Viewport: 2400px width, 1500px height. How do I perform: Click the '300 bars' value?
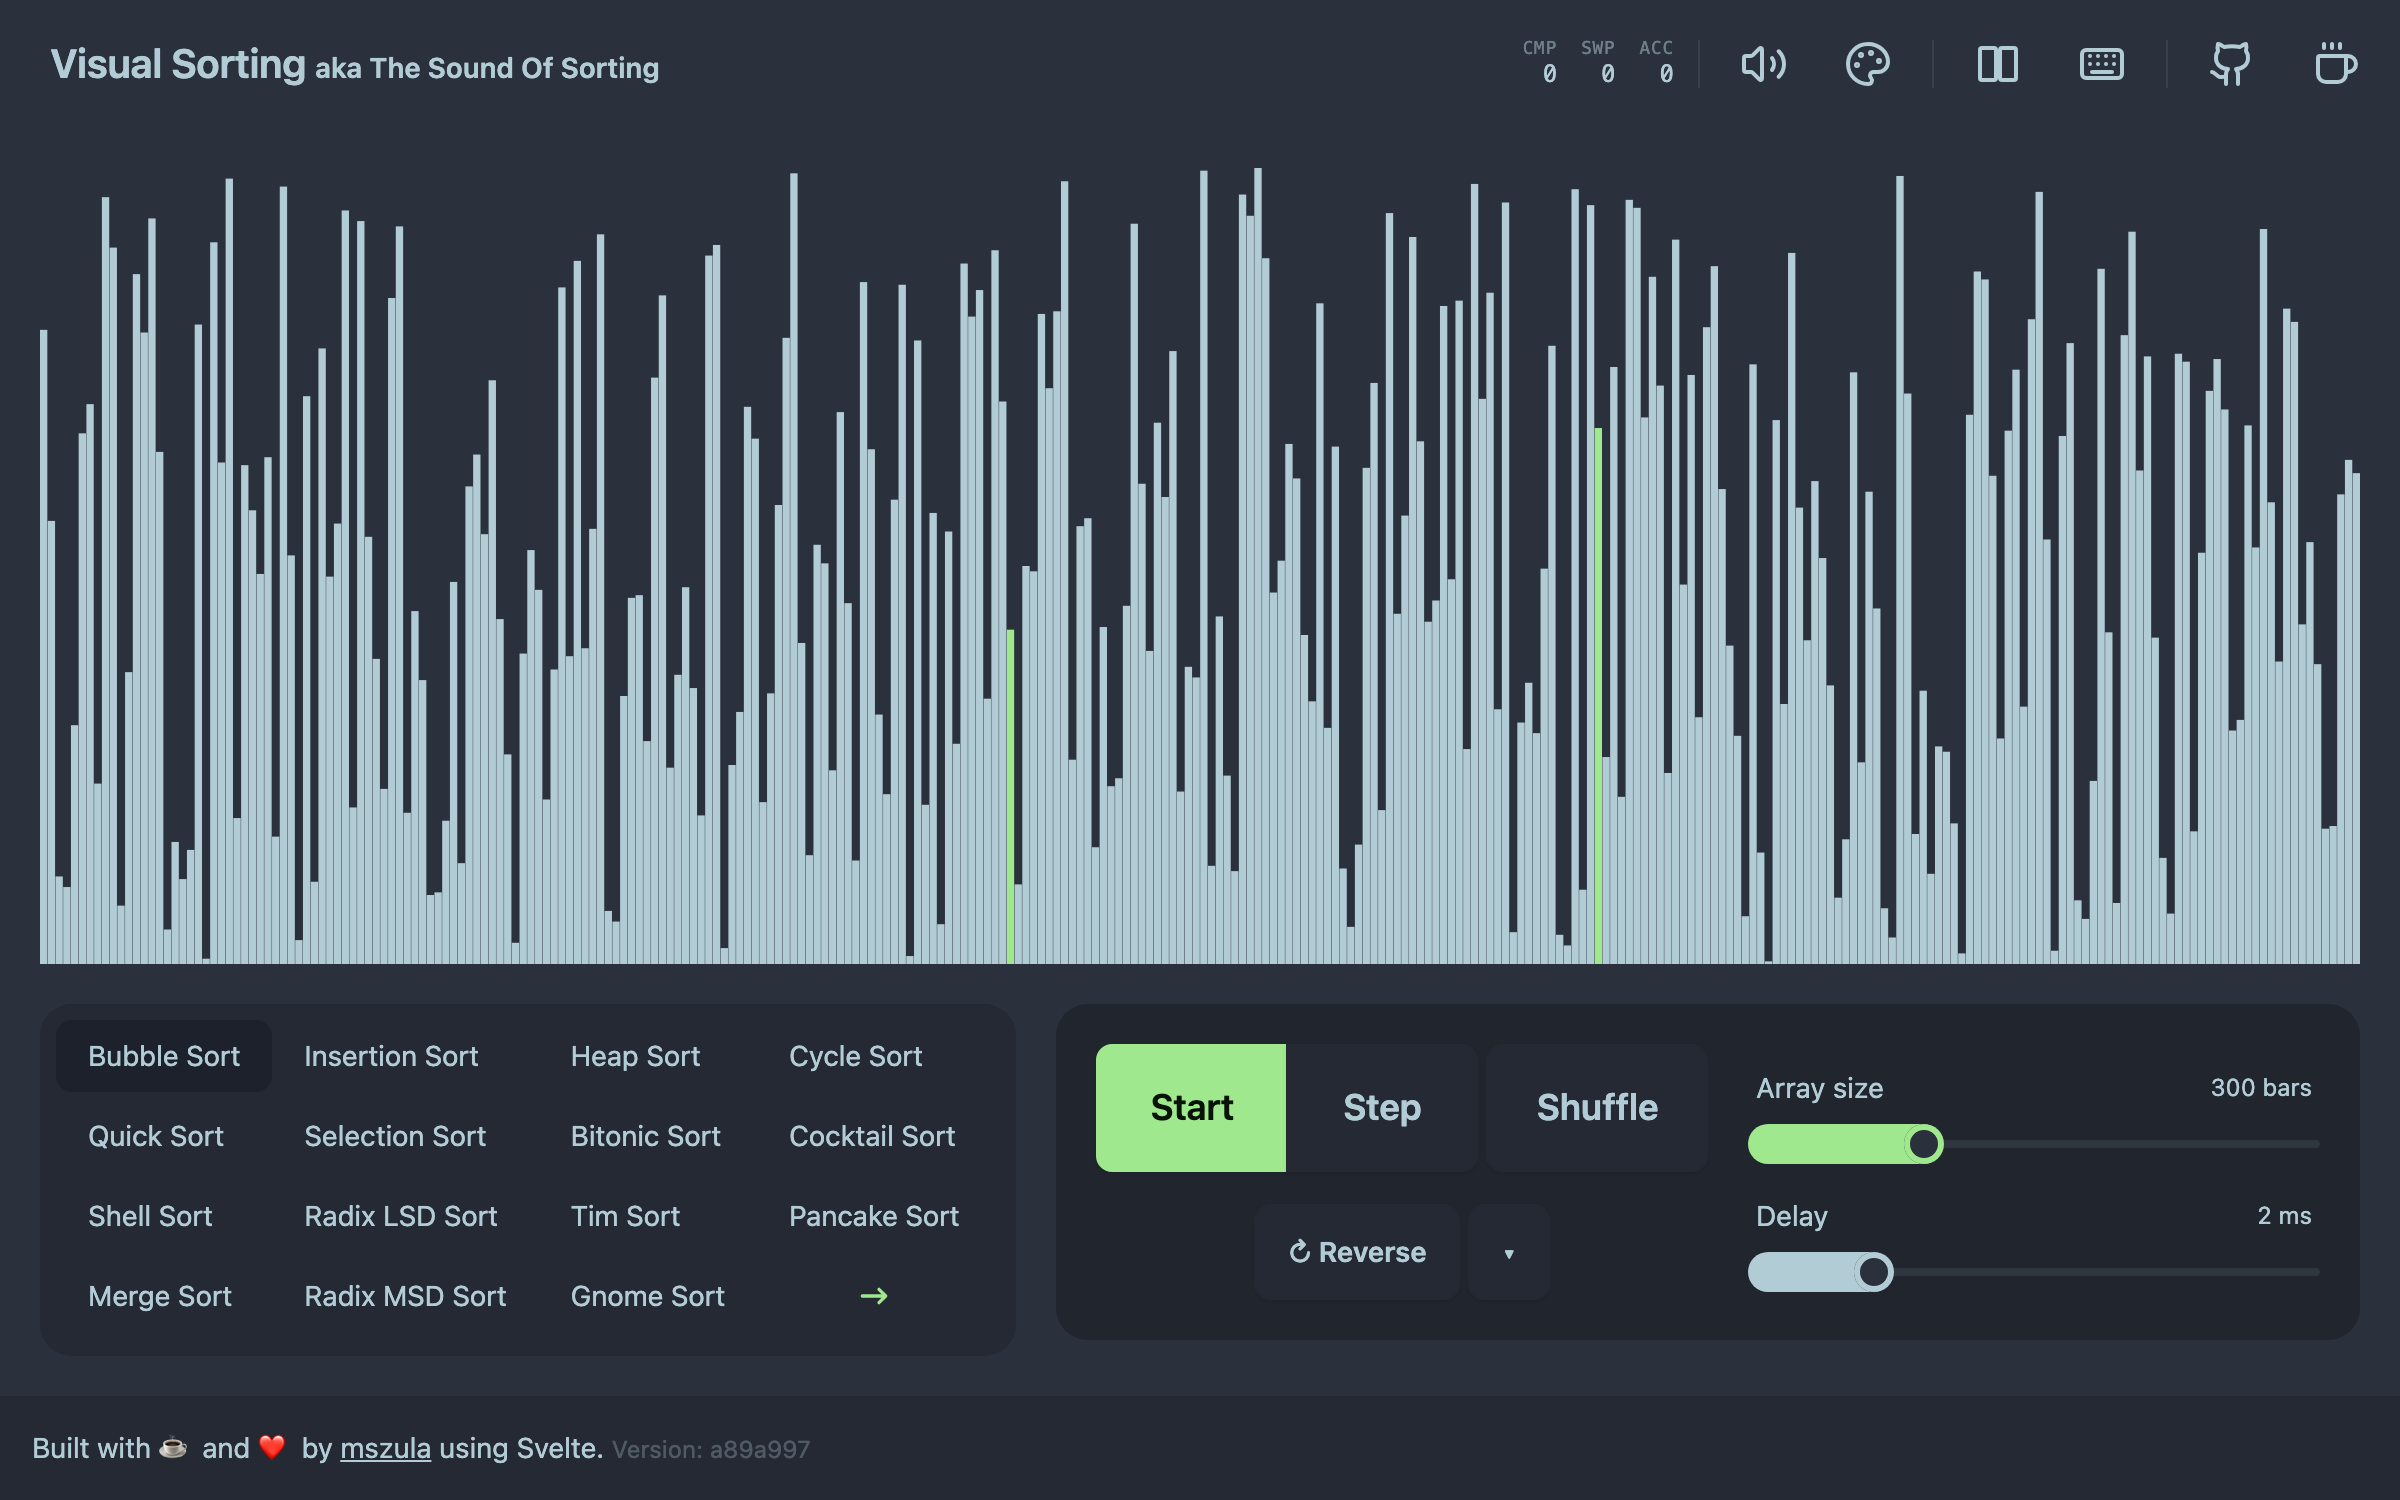2260,1088
